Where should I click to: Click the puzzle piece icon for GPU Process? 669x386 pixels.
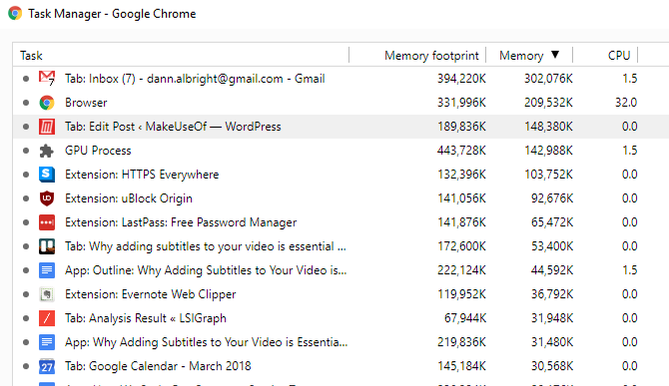click(x=47, y=151)
